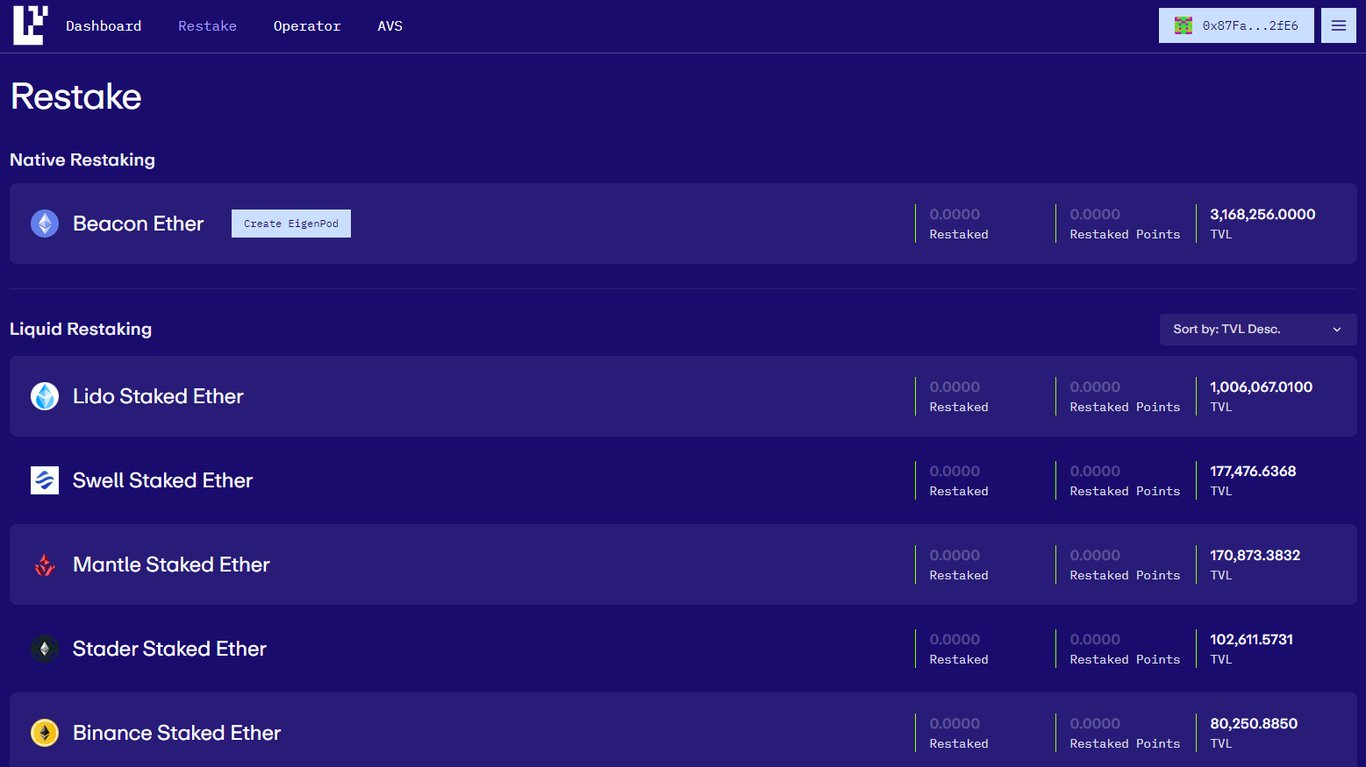Click the app logo in the top-left corner

click(x=27, y=25)
